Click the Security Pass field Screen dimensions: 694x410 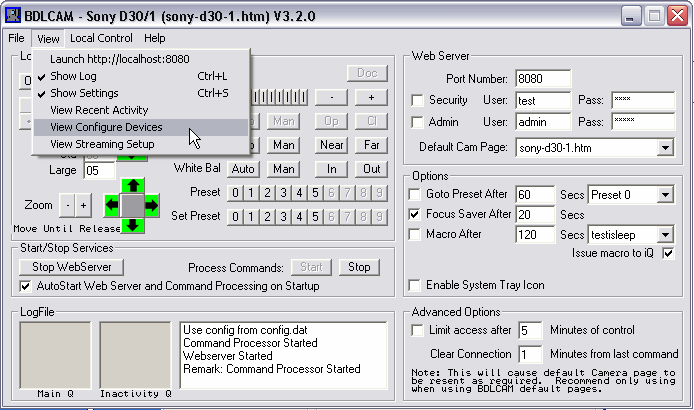pyautogui.click(x=643, y=101)
